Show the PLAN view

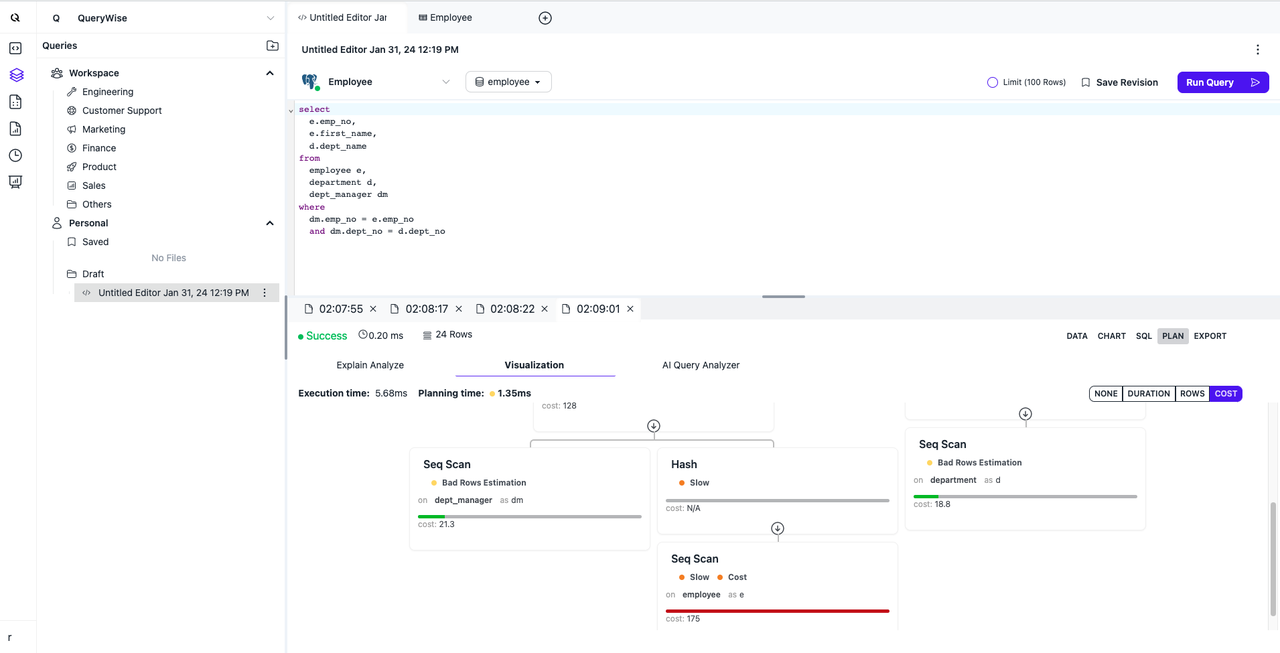pyautogui.click(x=1173, y=336)
